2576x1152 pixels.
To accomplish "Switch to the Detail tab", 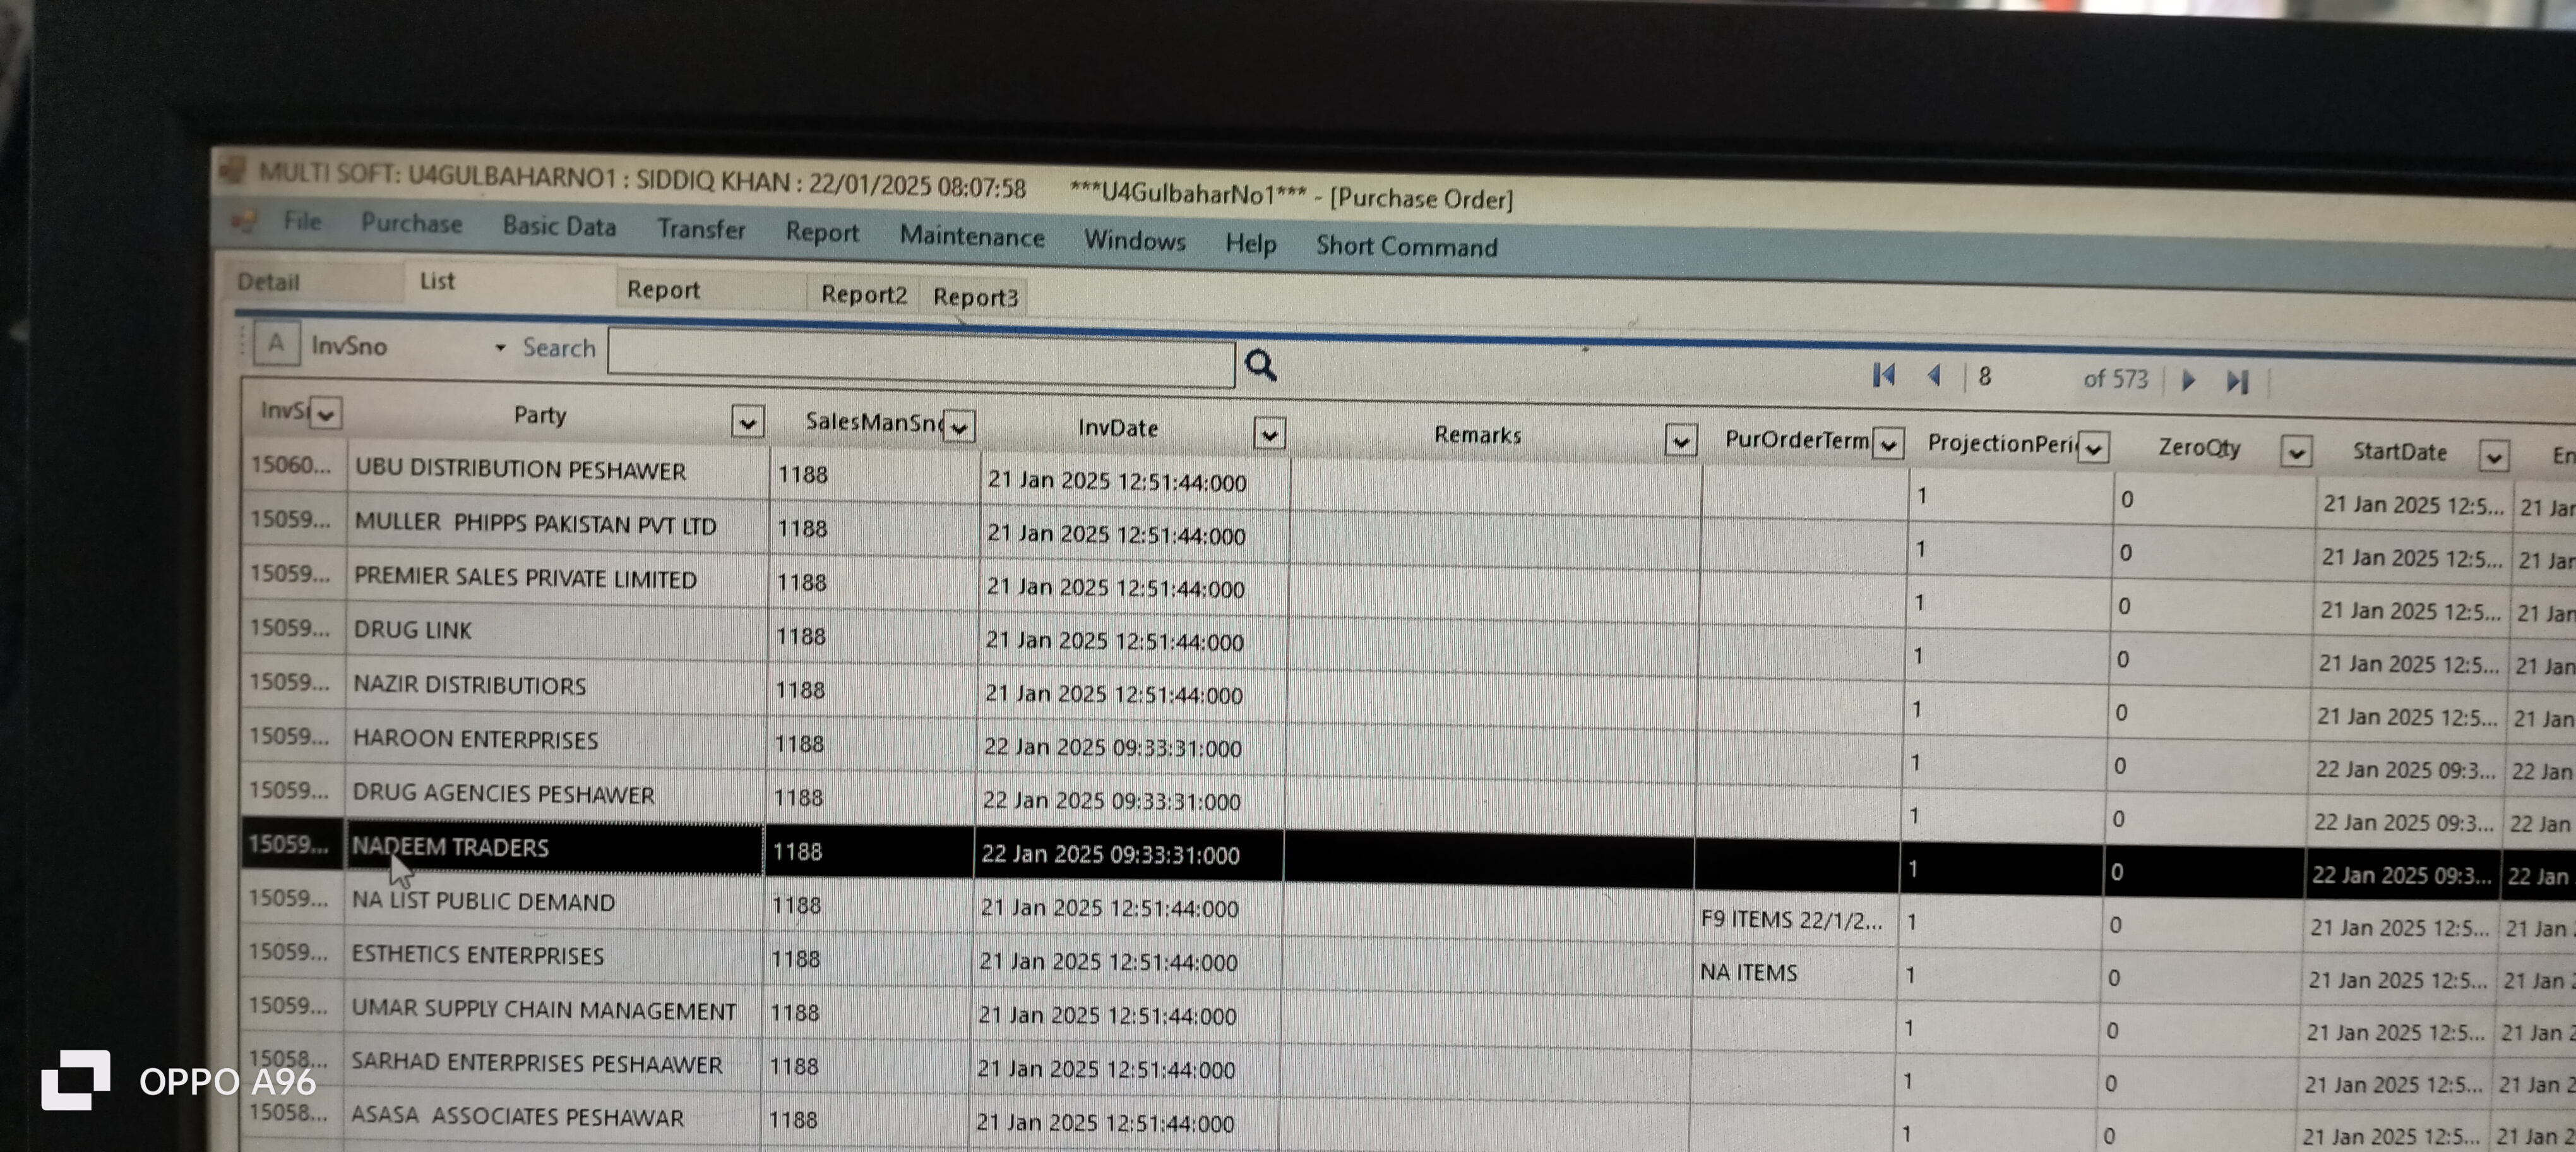I will click(x=268, y=282).
